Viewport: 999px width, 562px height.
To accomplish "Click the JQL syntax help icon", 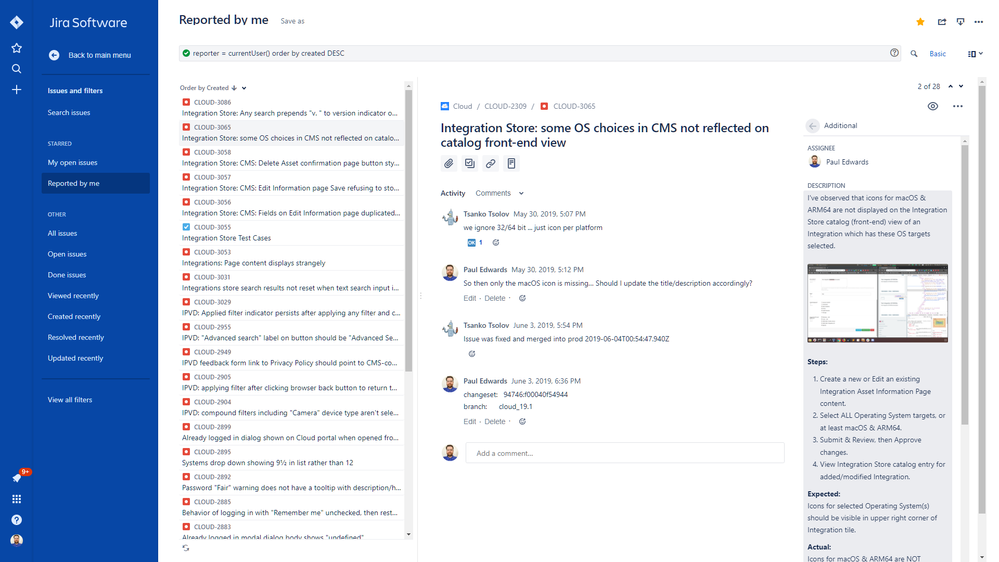I will point(894,53).
